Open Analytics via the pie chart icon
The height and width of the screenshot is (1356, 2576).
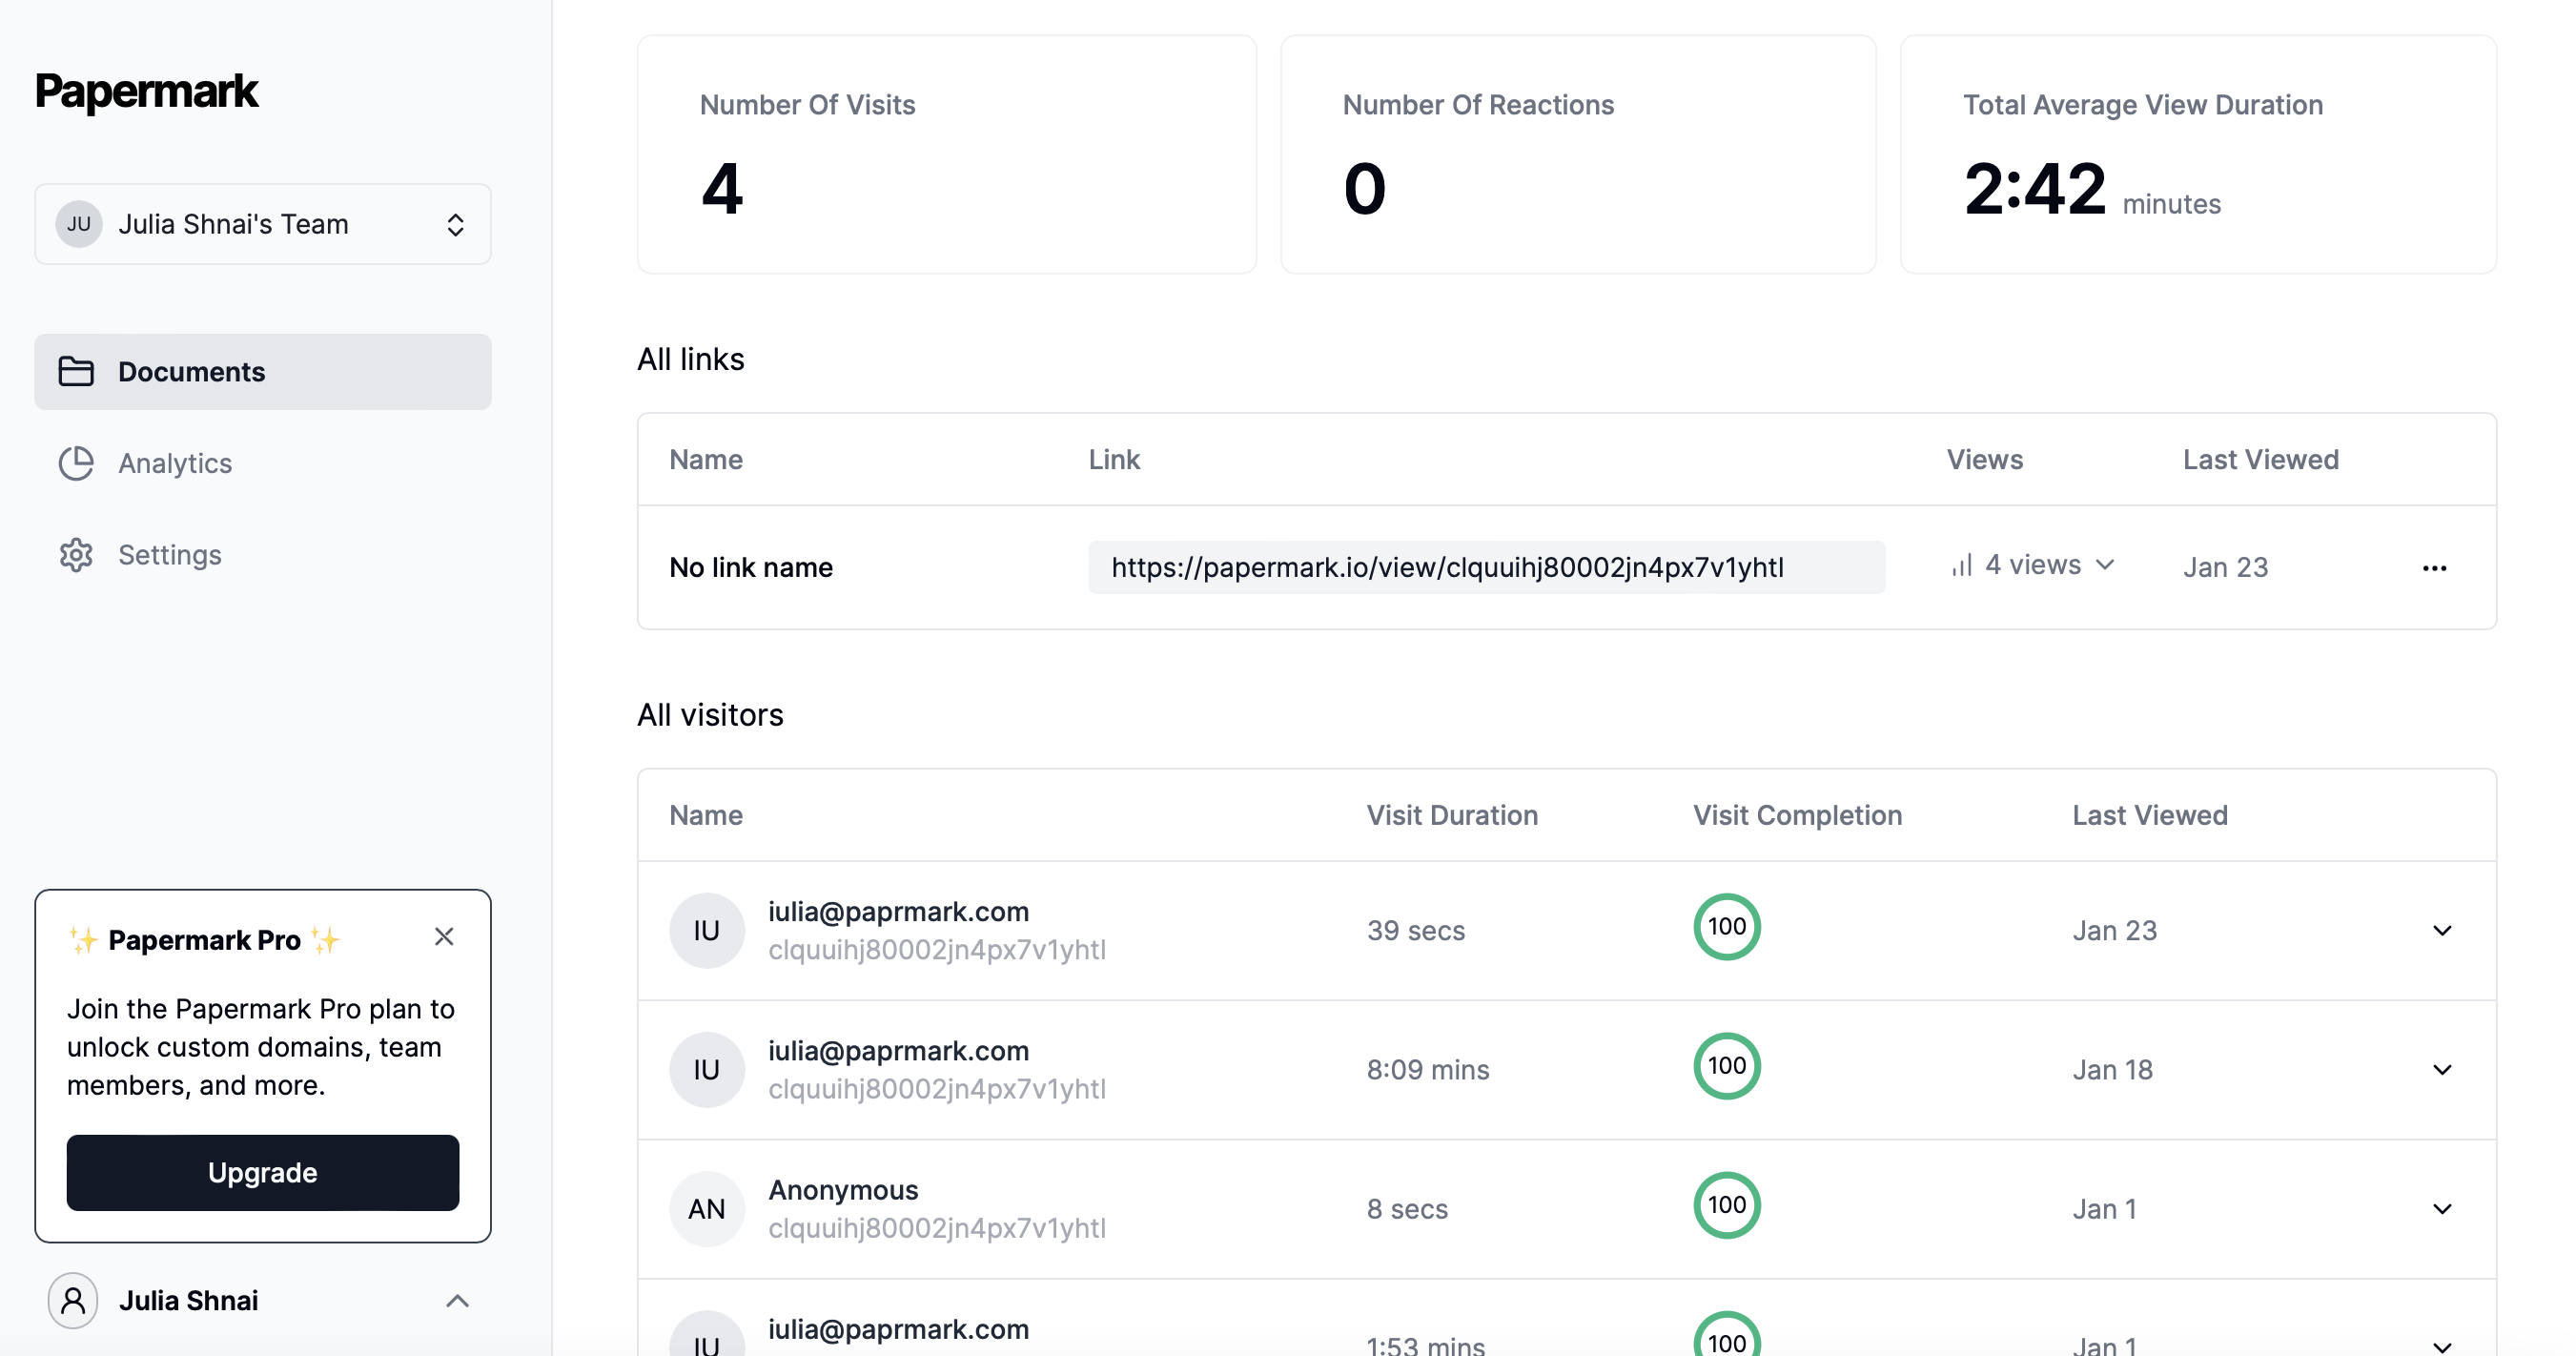76,463
